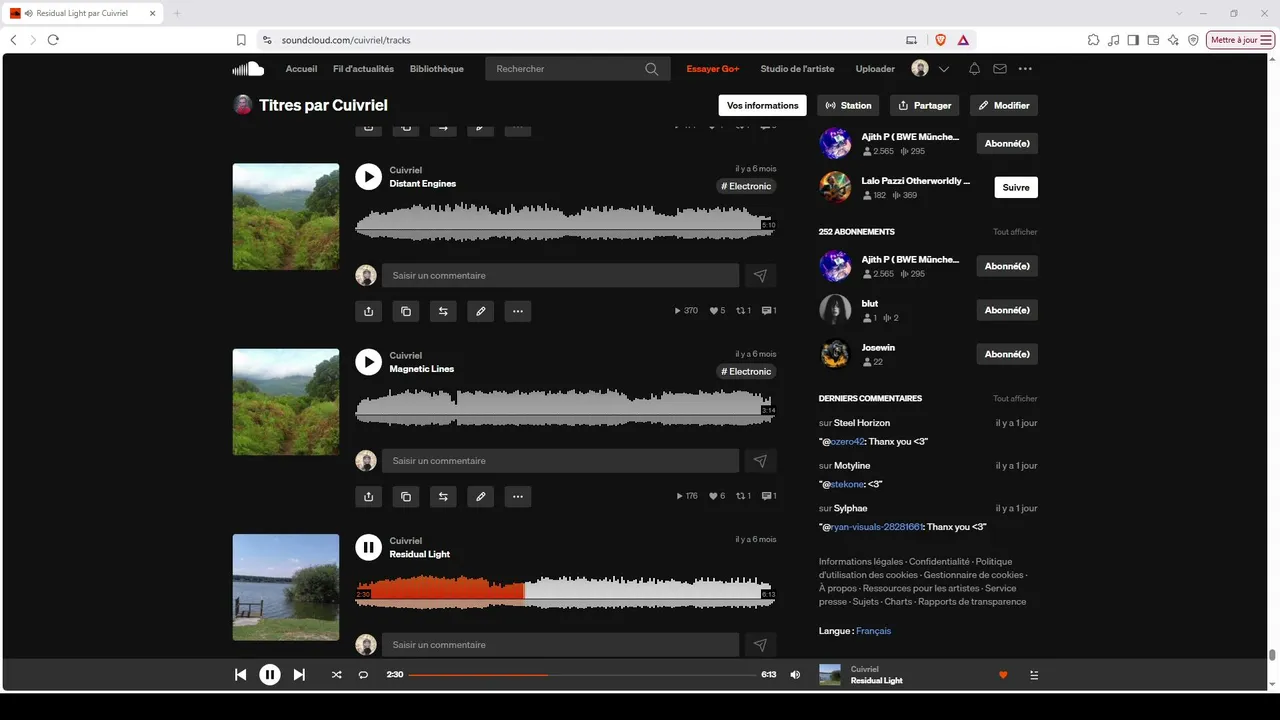Open Residual Light cover artwork
Viewport: 1280px width, 720px height.
[286, 587]
